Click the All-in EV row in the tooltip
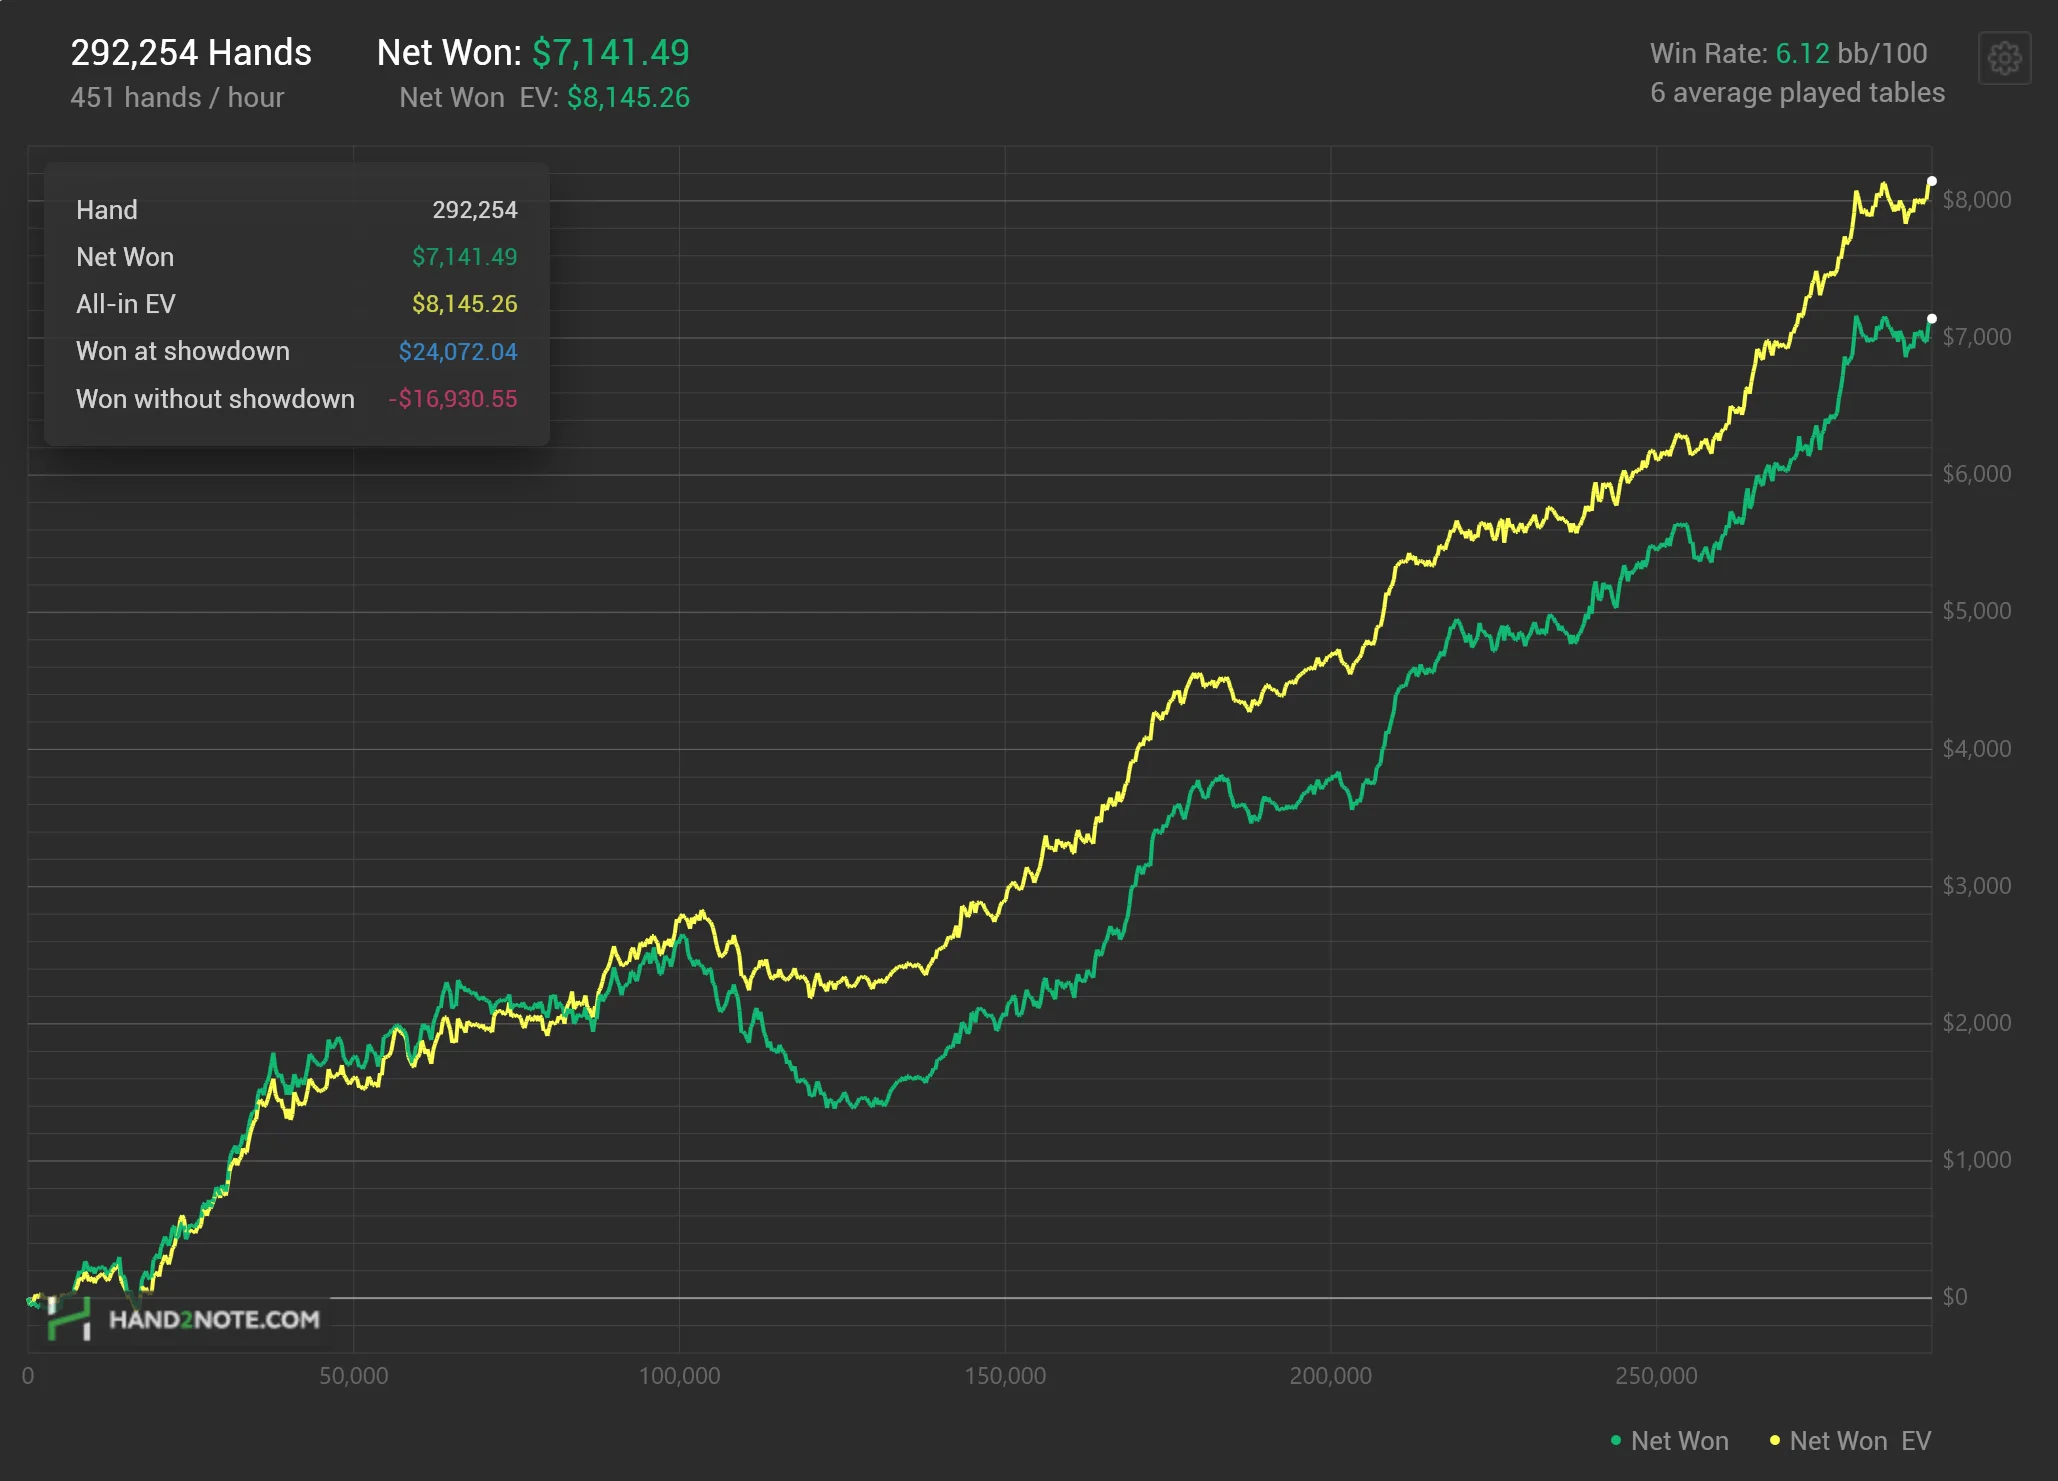This screenshot has width=2058, height=1481. 126,304
